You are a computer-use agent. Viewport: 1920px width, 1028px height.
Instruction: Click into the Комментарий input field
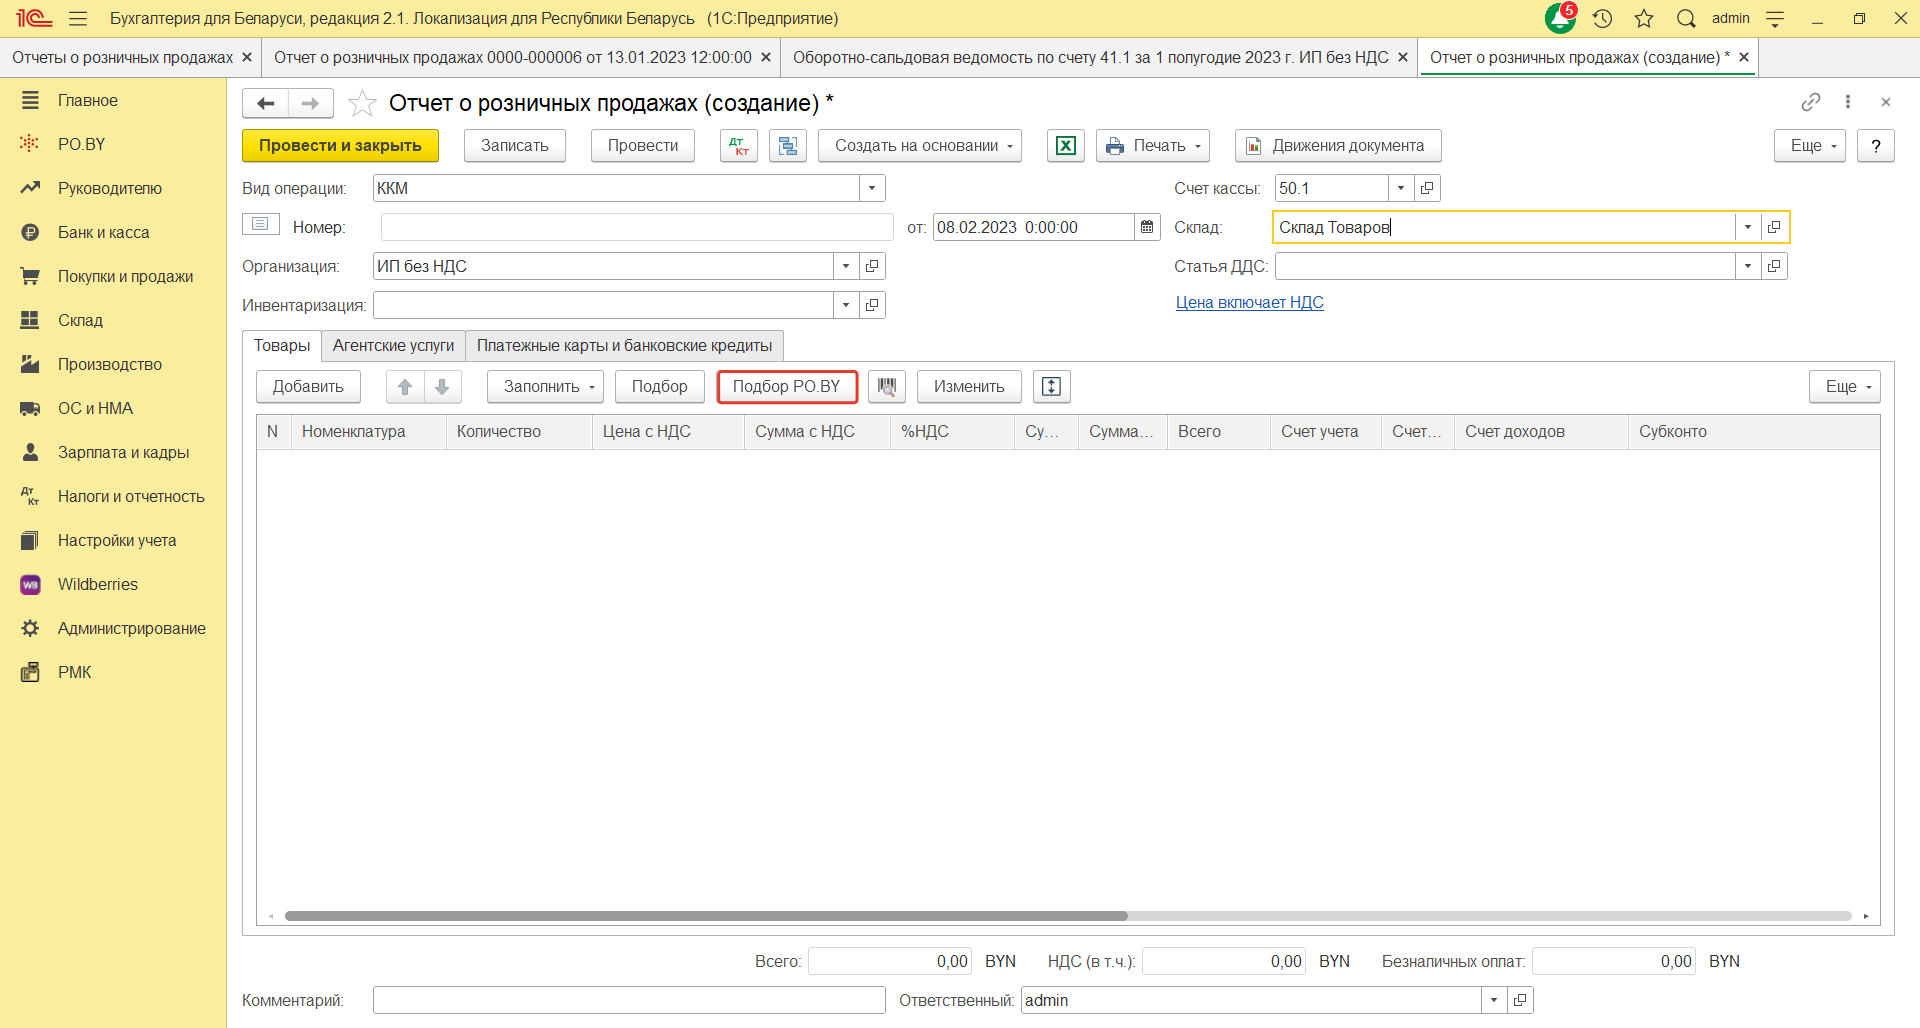(628, 1000)
